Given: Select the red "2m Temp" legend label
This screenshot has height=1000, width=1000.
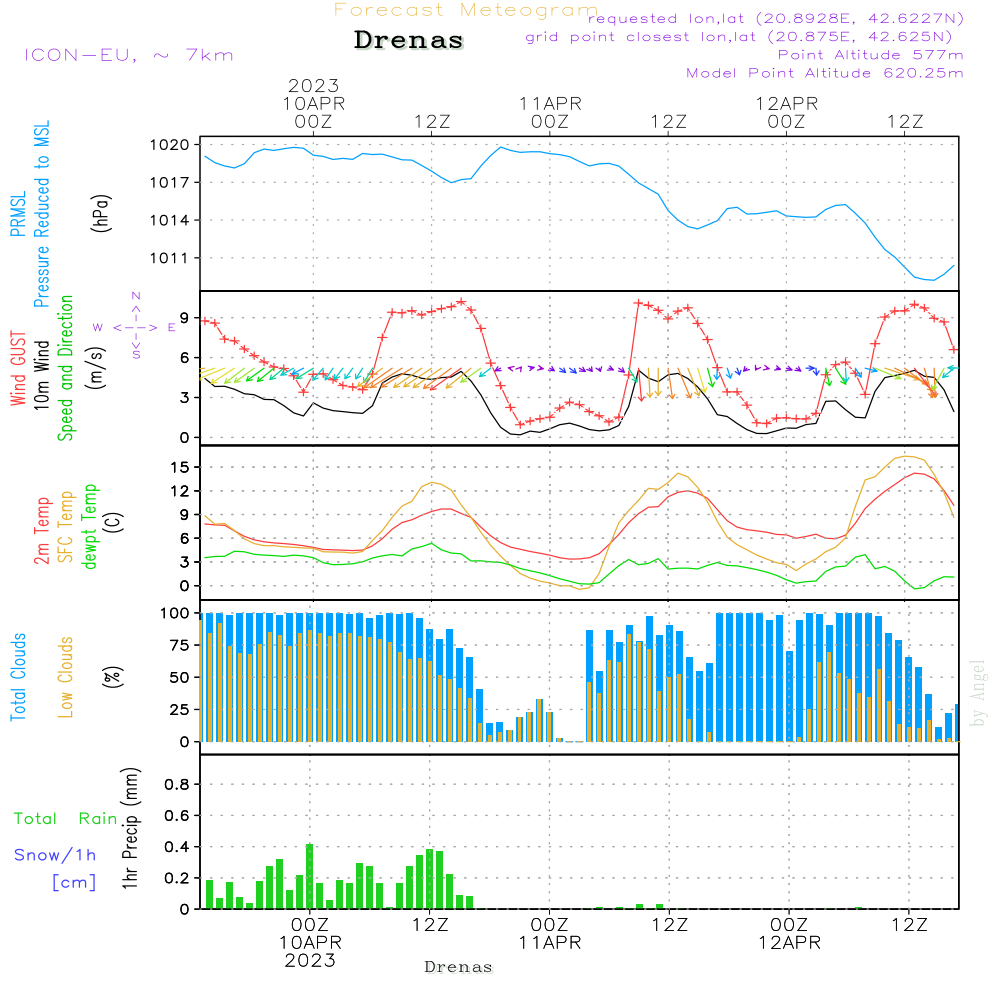Looking at the screenshot, I should 41,531.
